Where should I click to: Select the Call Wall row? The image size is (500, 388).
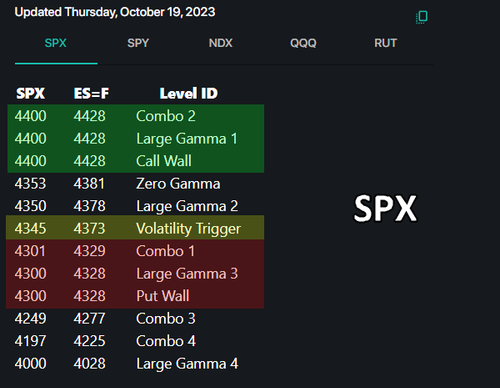point(136,161)
